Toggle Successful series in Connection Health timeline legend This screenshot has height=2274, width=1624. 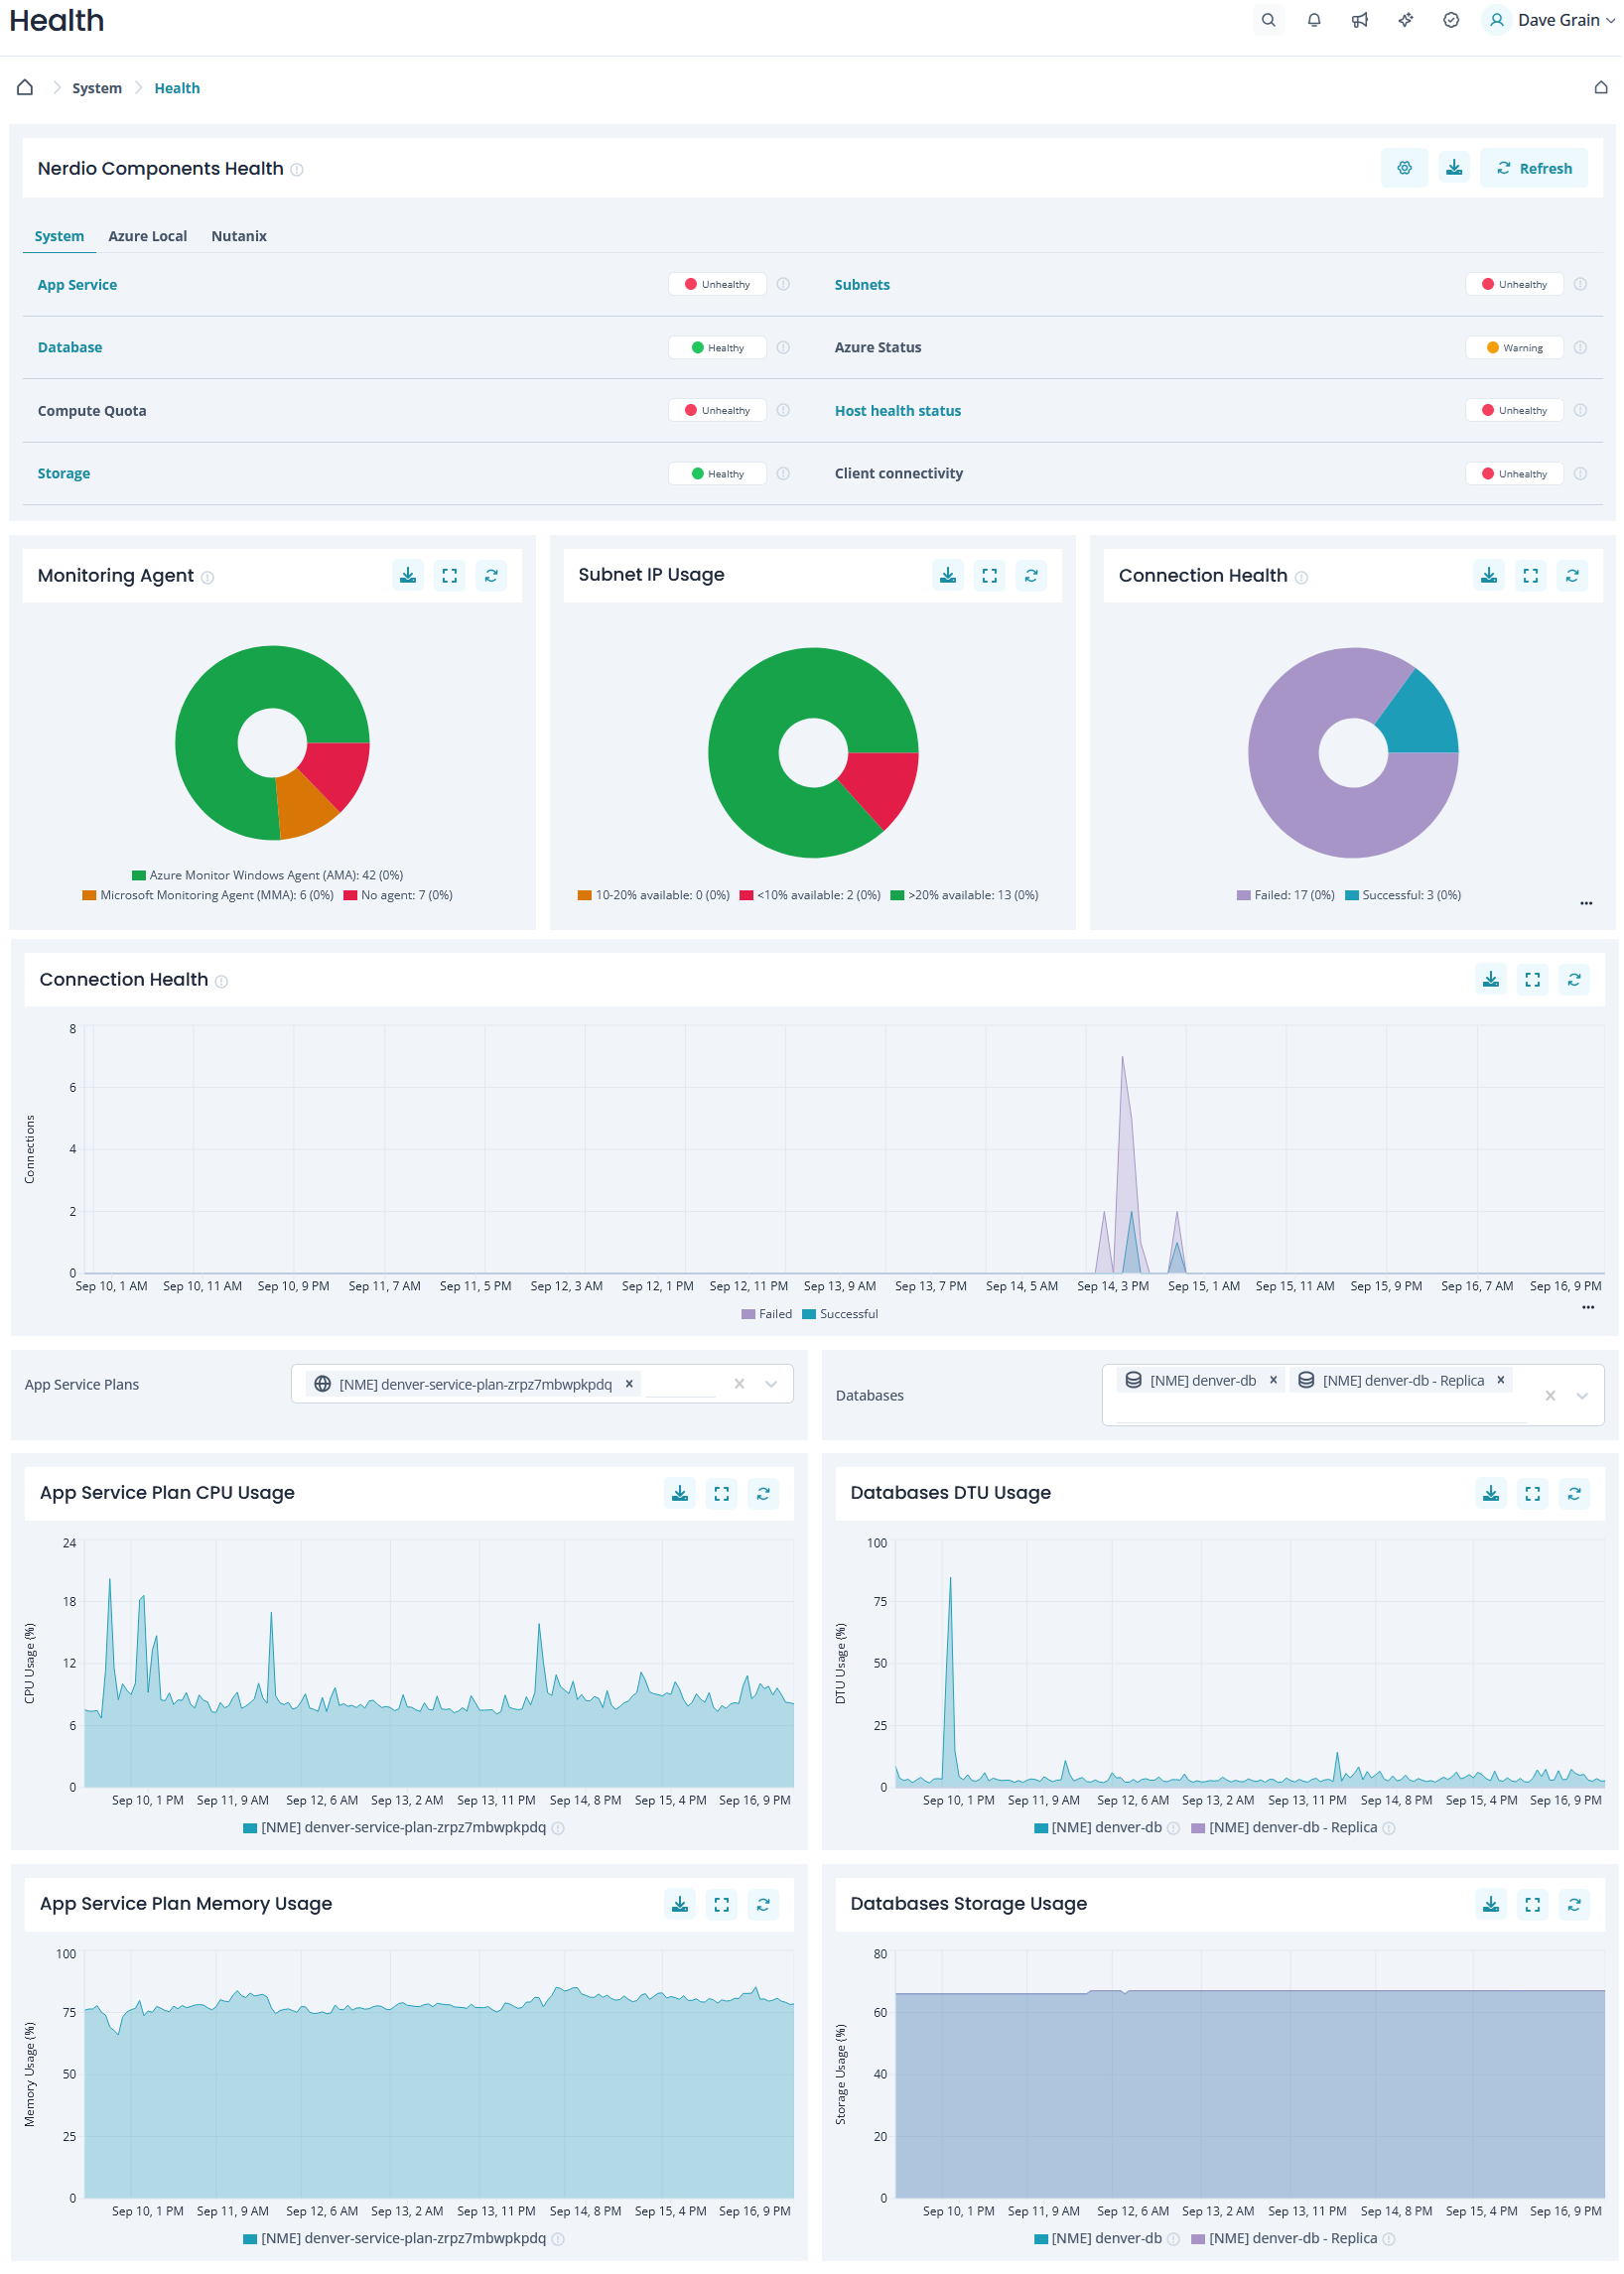(x=841, y=1315)
